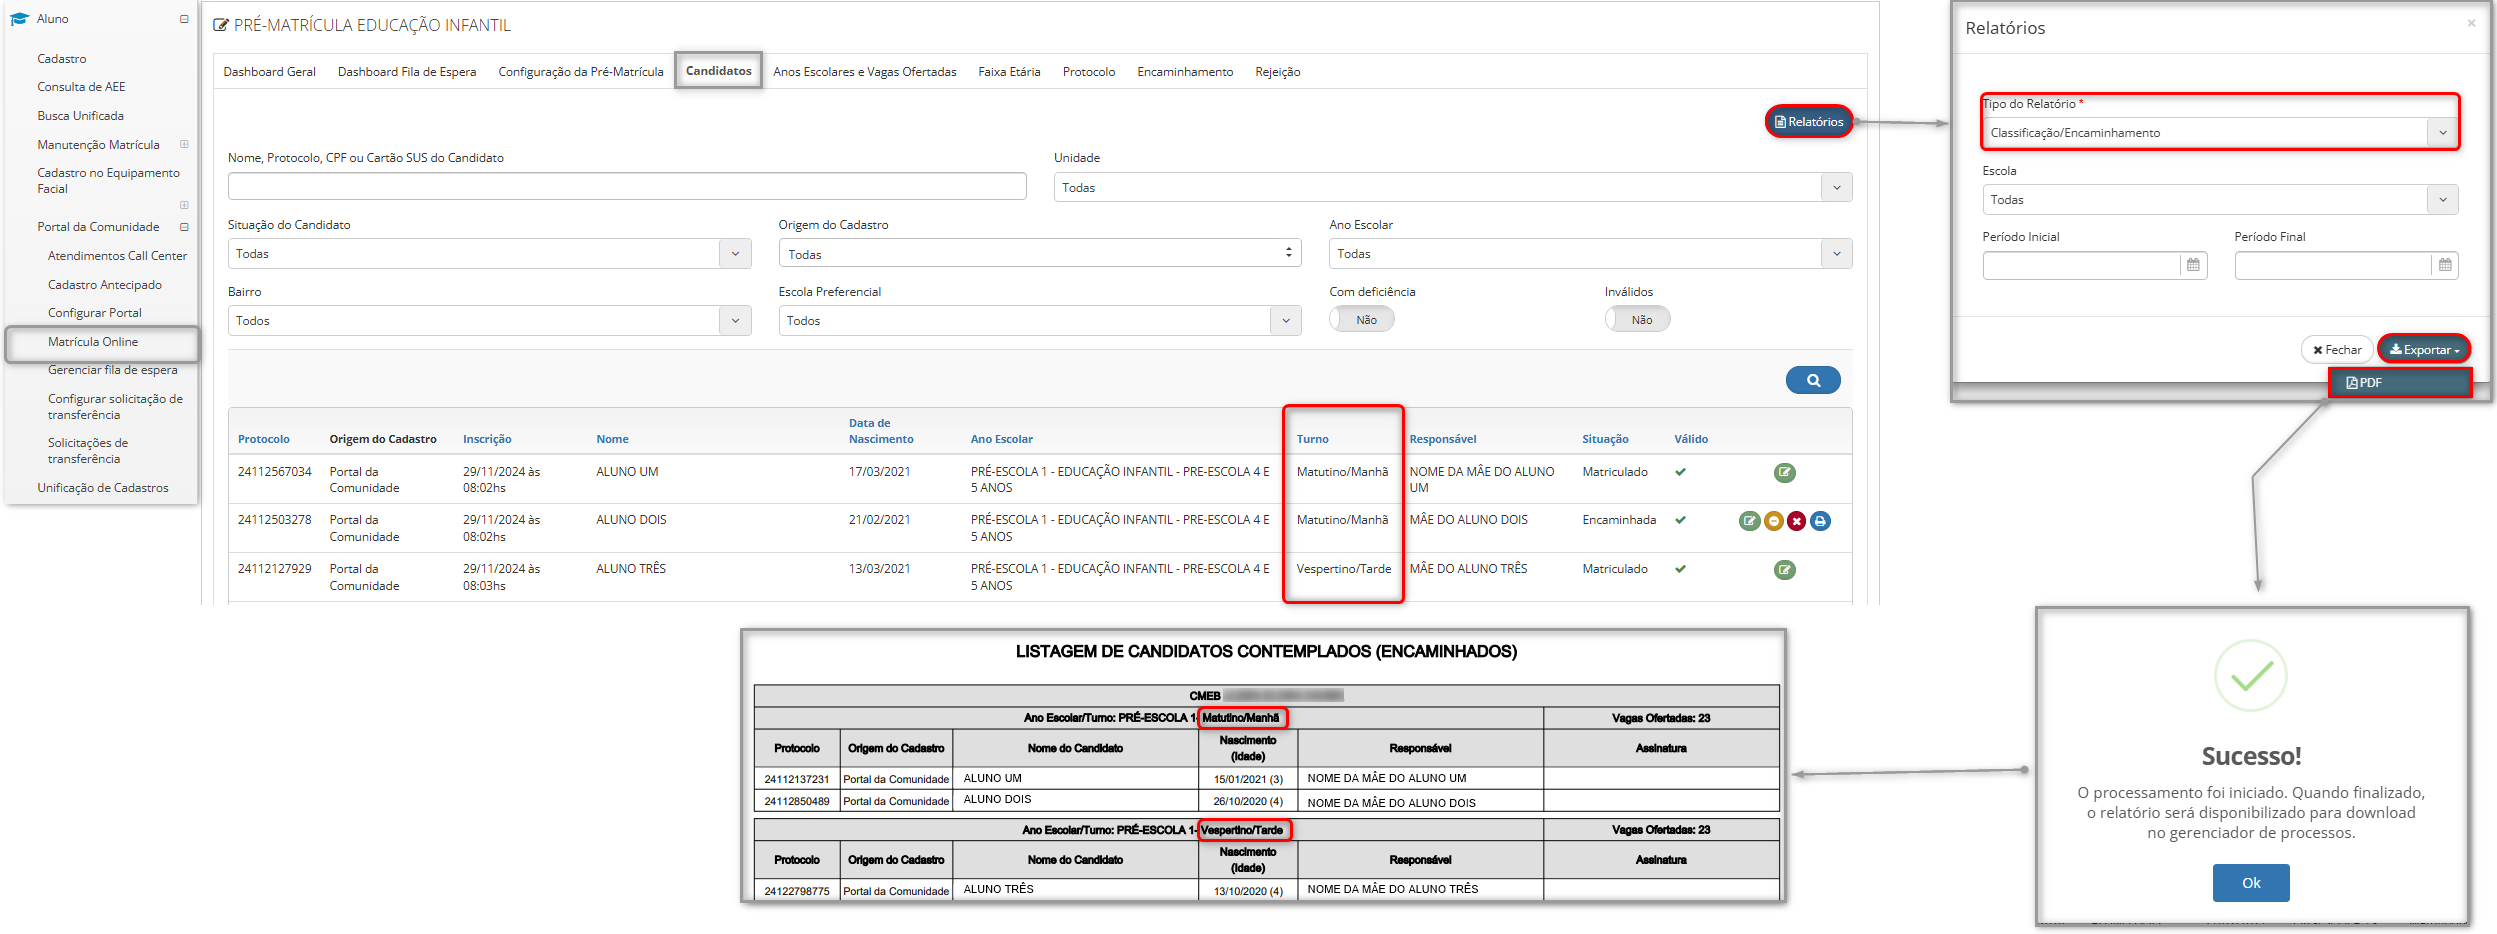2497x934 pixels.
Task: Open the Período Final calendar icon
Action: click(x=2444, y=265)
